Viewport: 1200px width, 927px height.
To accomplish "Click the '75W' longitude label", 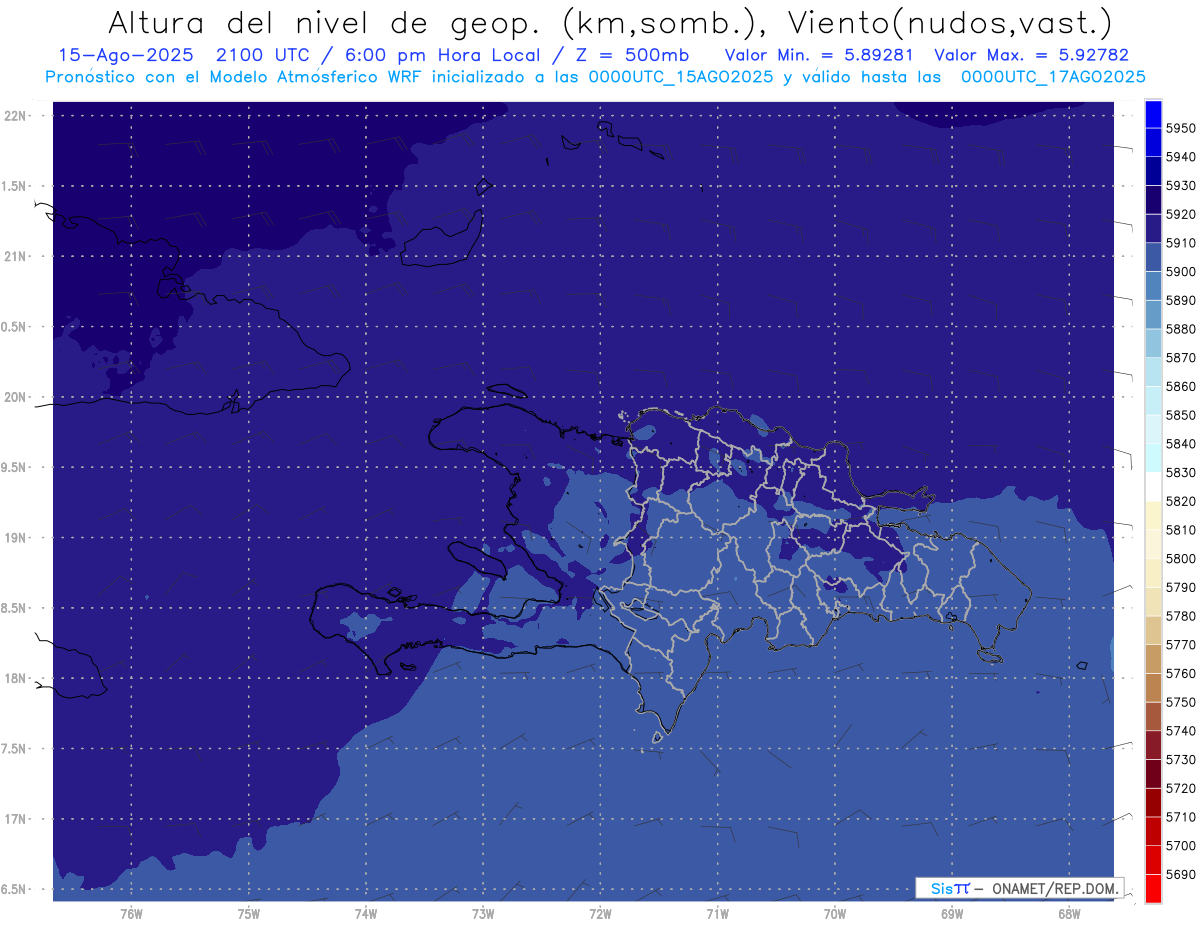I will click(x=248, y=913).
